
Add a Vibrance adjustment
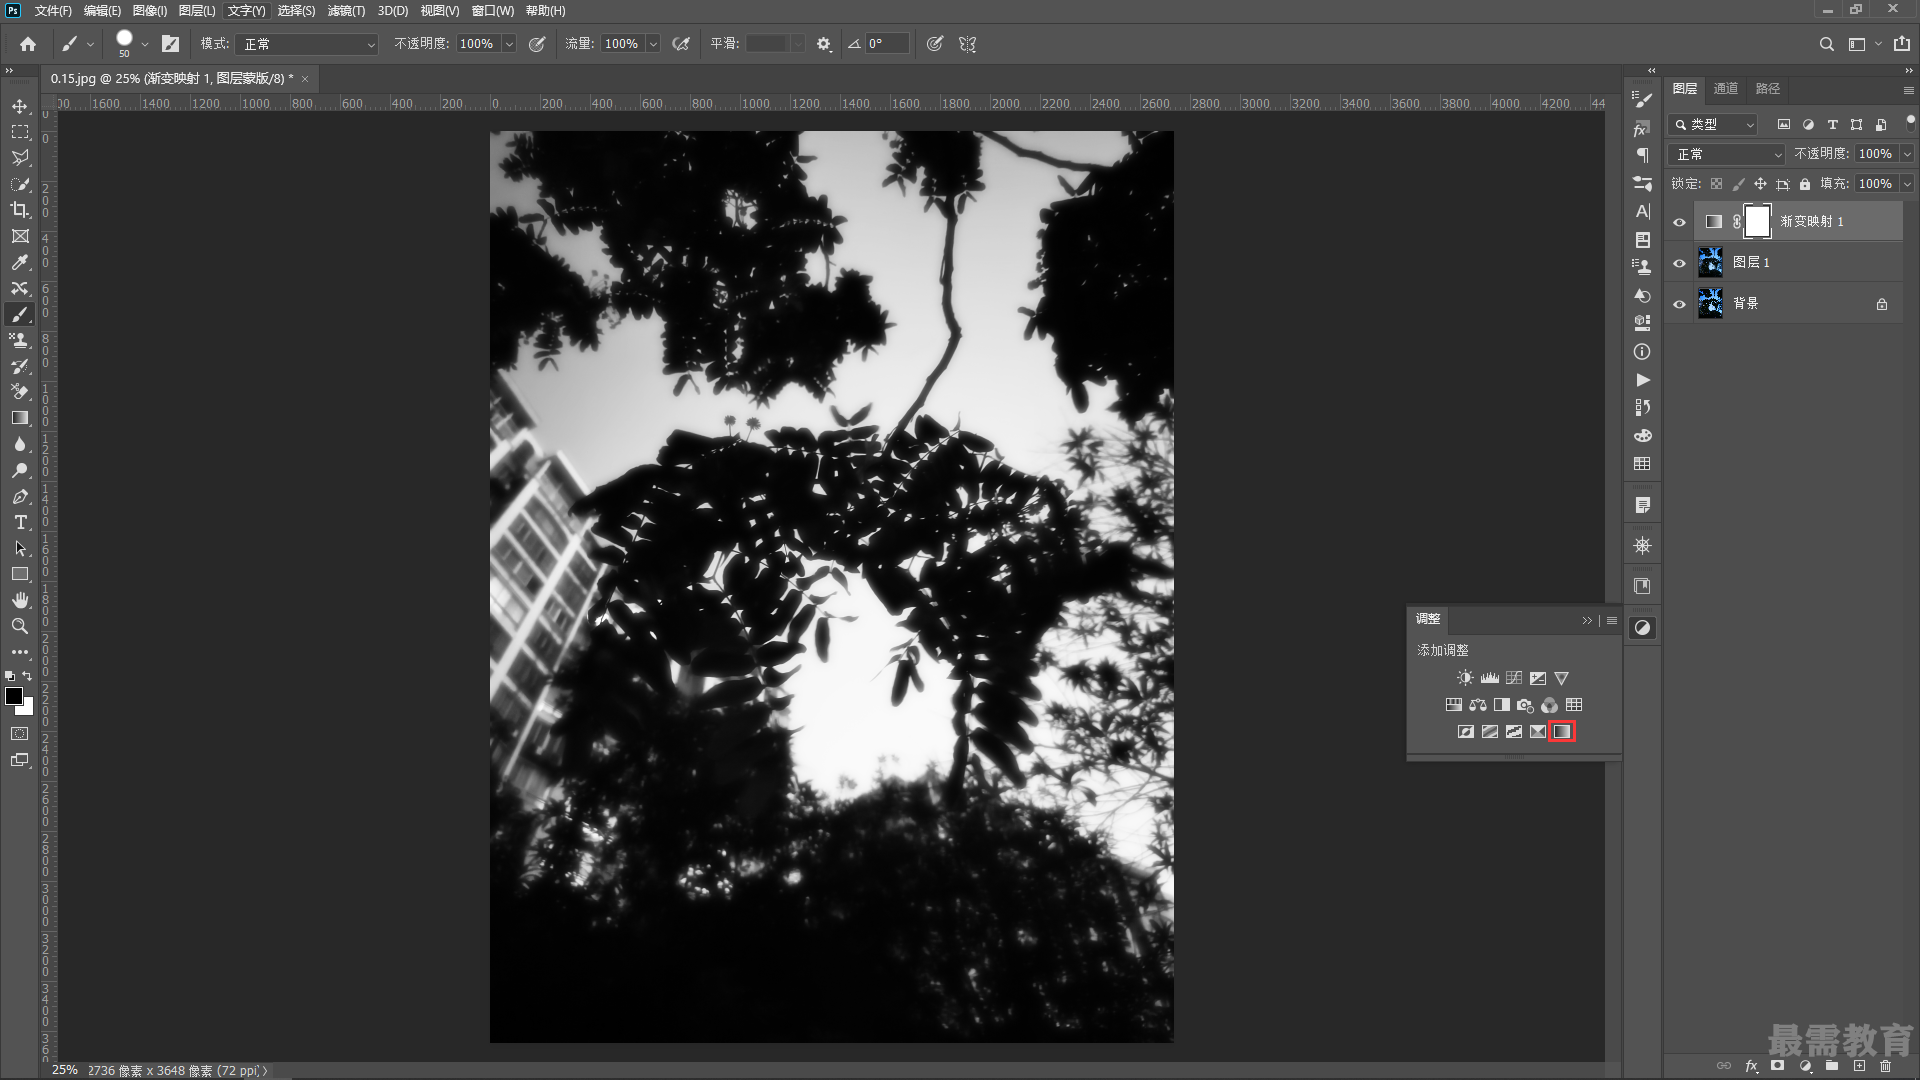point(1562,678)
